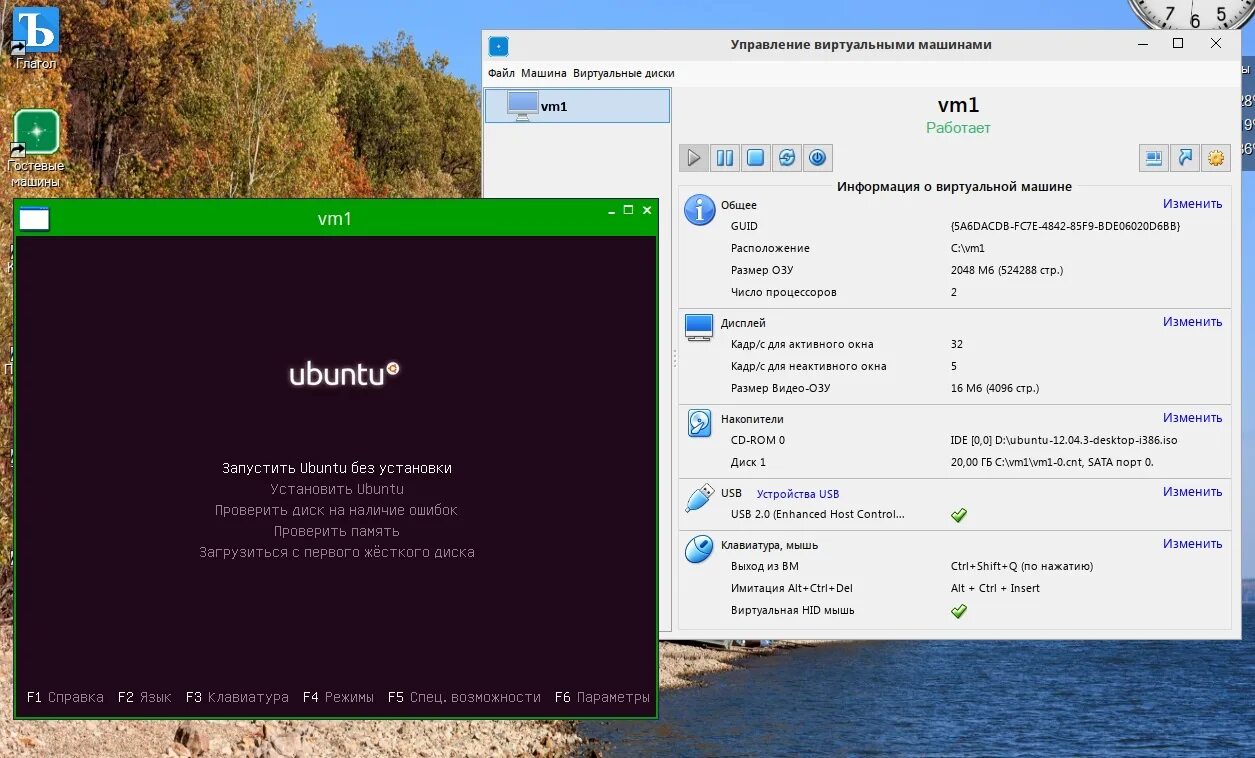The height and width of the screenshot is (758, 1255).
Task: Click Изменить next to Общее section
Action: (1192, 203)
